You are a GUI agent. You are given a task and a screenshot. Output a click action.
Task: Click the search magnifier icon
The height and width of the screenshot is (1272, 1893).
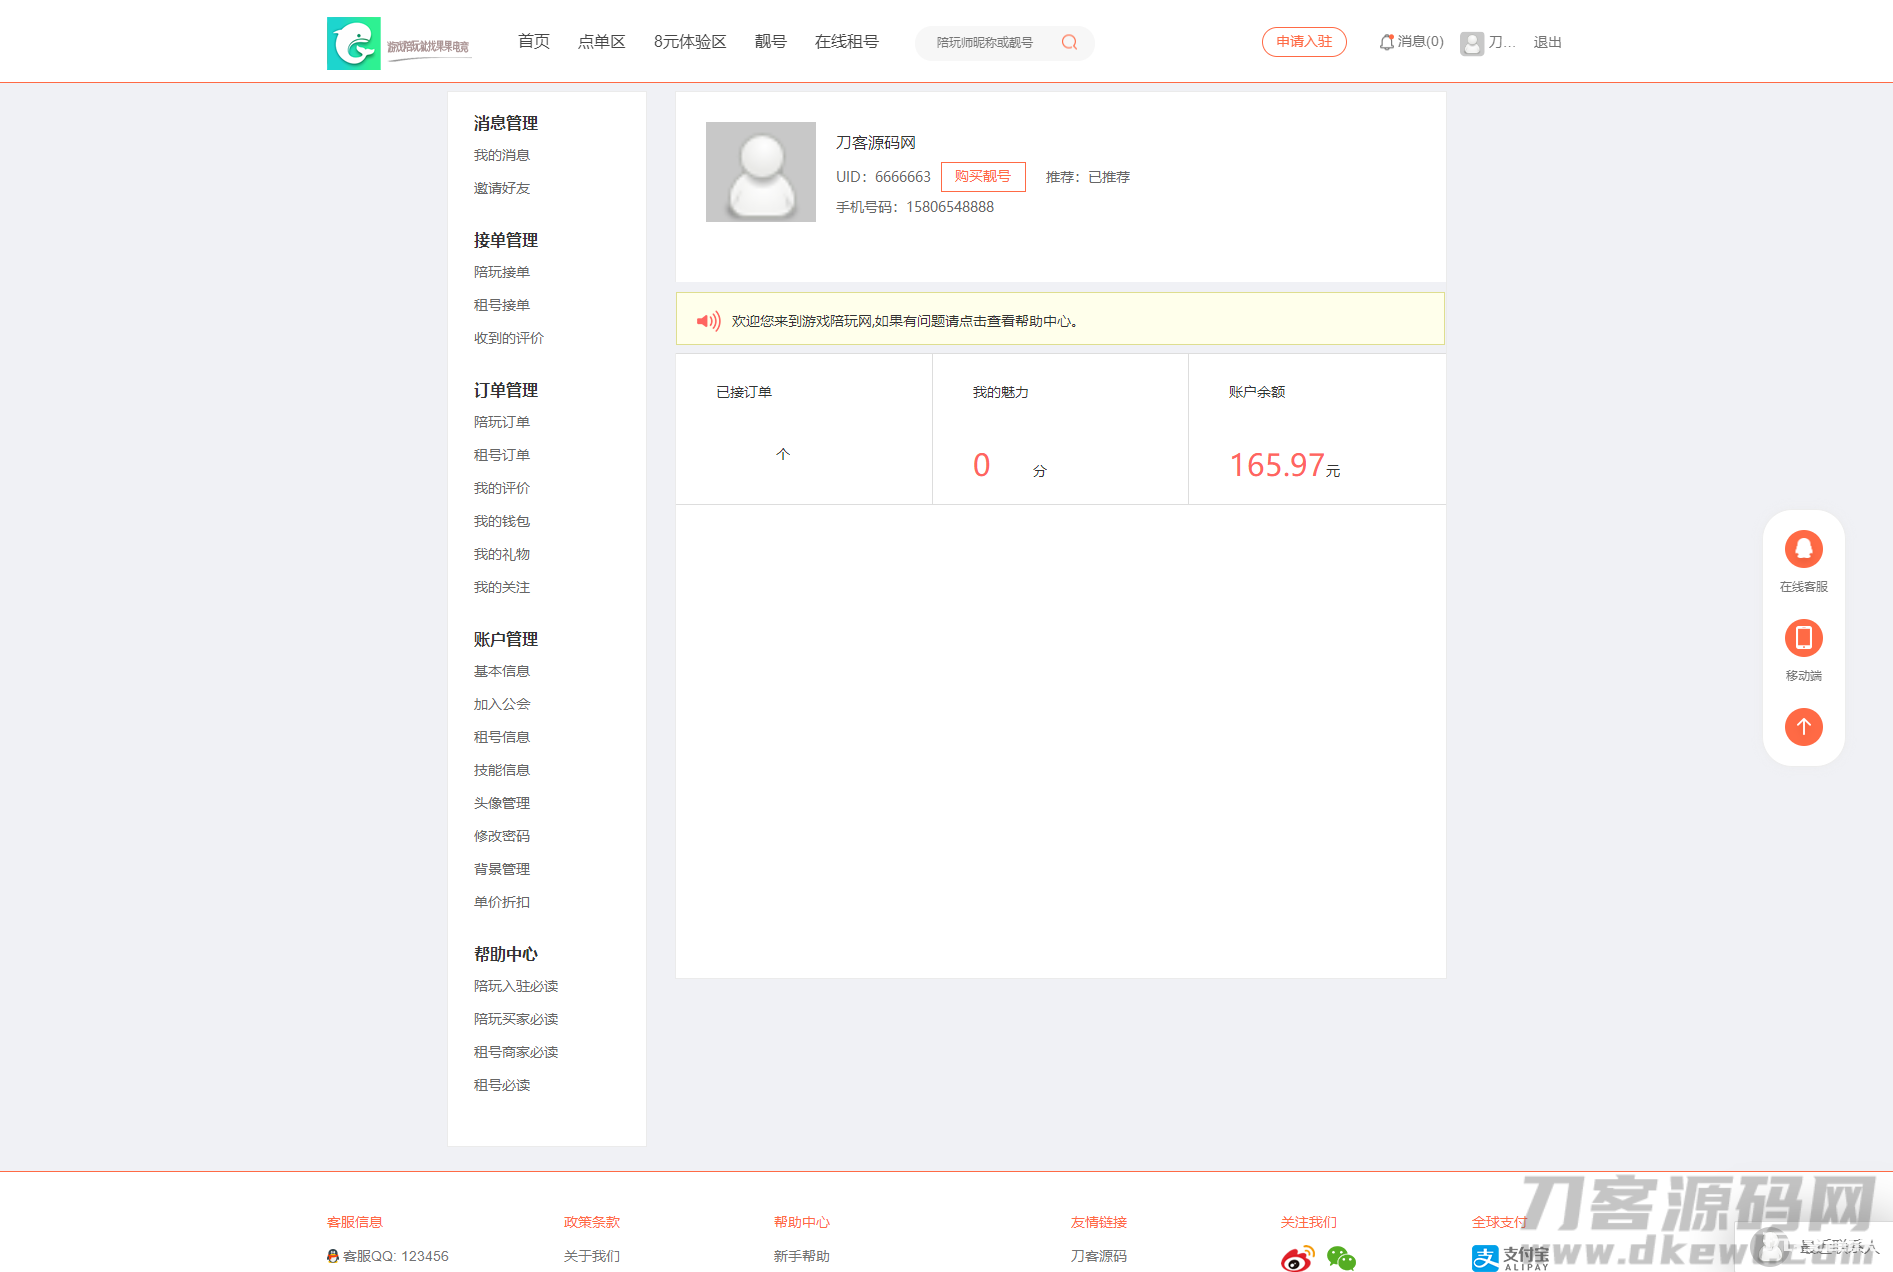point(1069,42)
